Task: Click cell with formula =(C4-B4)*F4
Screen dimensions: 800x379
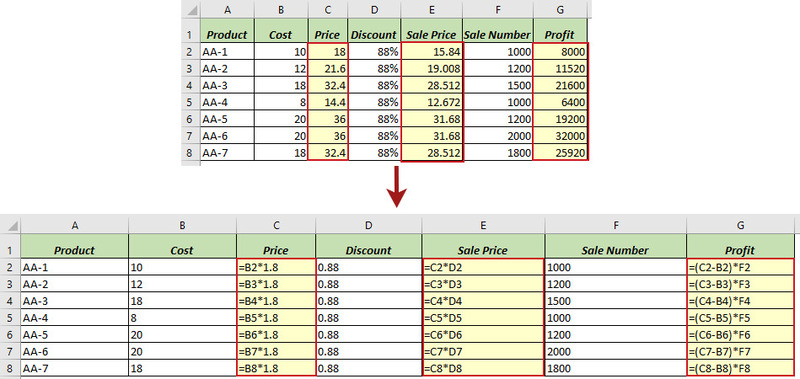Action: click(x=740, y=301)
